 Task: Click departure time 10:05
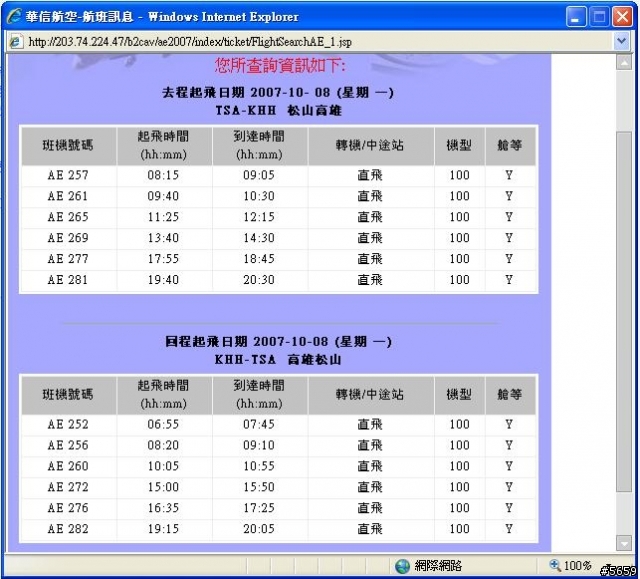click(163, 466)
